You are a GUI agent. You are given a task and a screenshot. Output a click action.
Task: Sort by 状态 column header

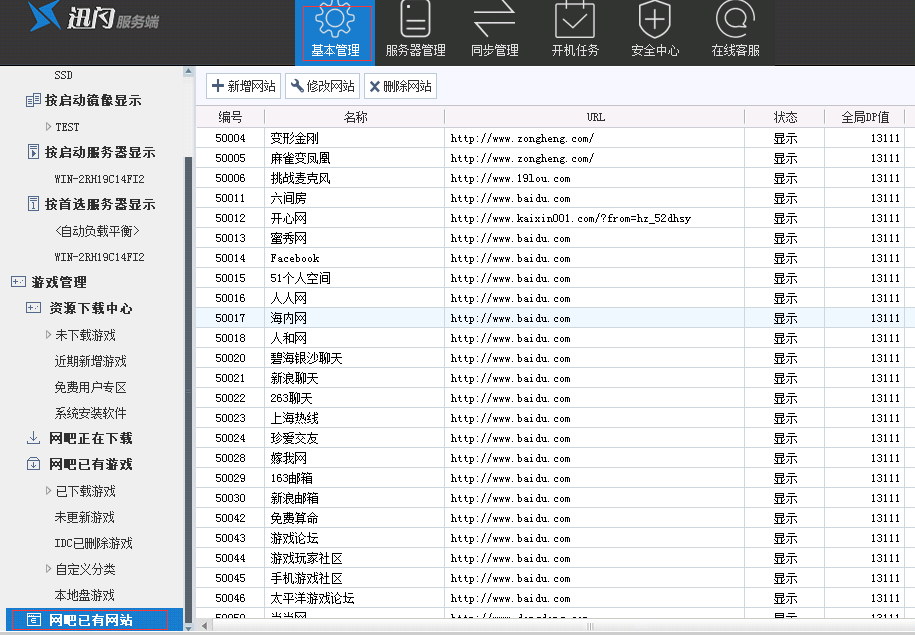click(x=785, y=117)
